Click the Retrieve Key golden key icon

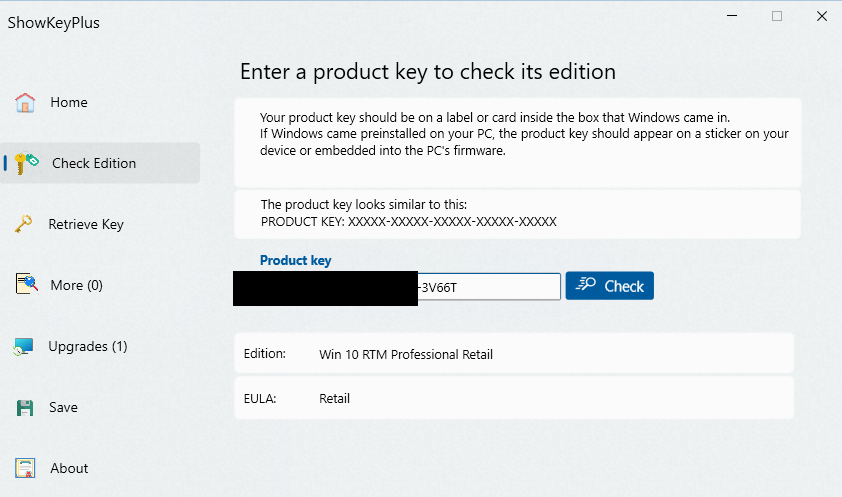coord(24,224)
